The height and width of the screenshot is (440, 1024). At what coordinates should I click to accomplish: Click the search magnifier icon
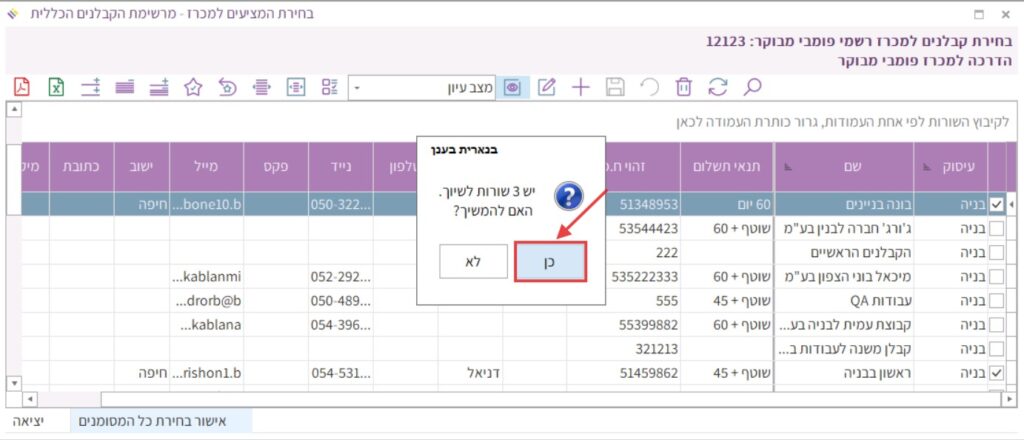pos(752,87)
